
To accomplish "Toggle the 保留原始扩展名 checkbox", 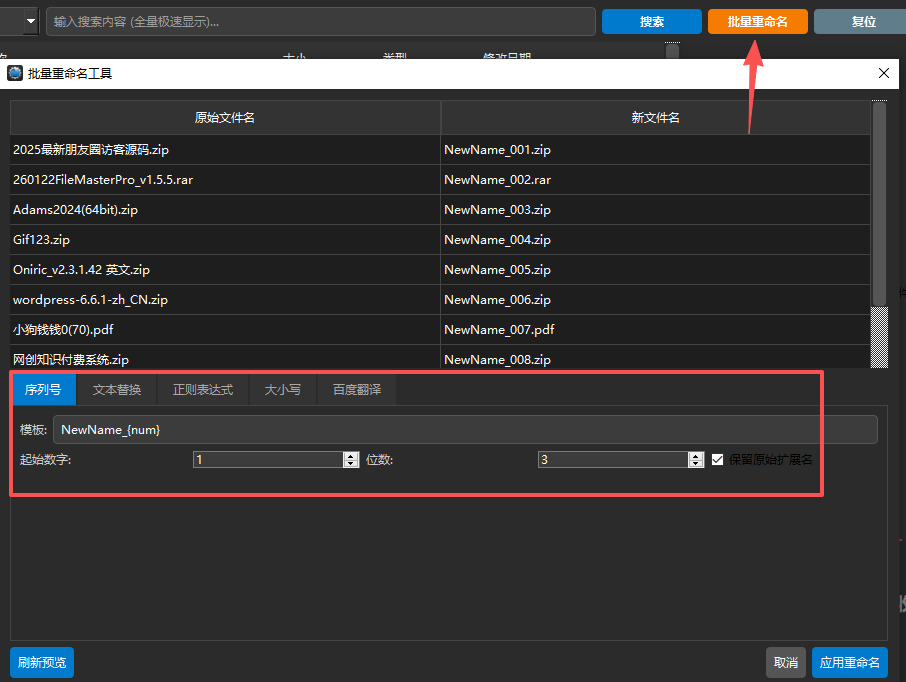I will (718, 460).
